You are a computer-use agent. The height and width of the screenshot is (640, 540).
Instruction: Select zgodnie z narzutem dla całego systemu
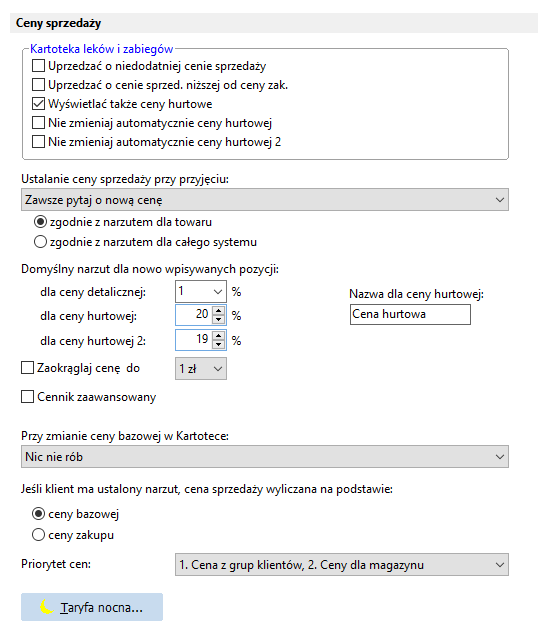40,242
